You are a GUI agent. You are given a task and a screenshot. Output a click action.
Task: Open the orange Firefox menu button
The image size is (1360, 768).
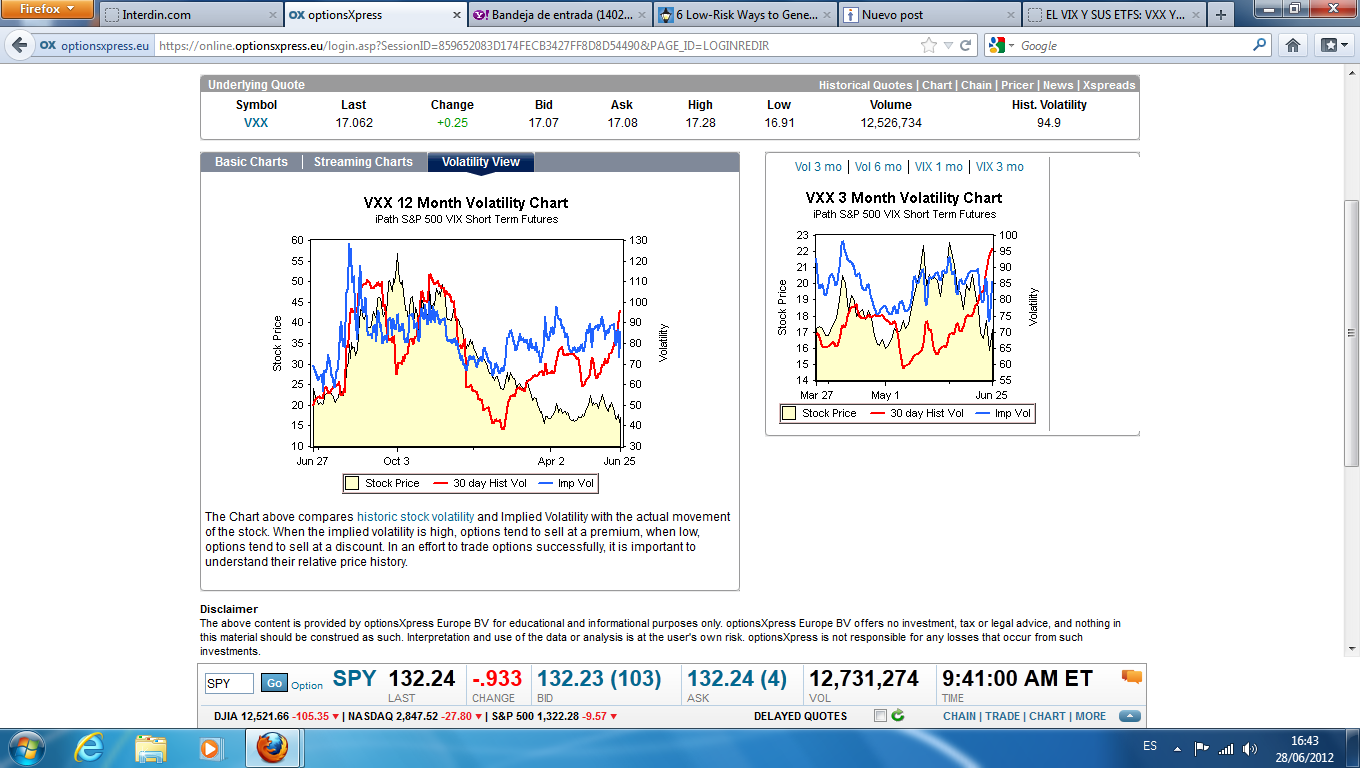click(47, 8)
